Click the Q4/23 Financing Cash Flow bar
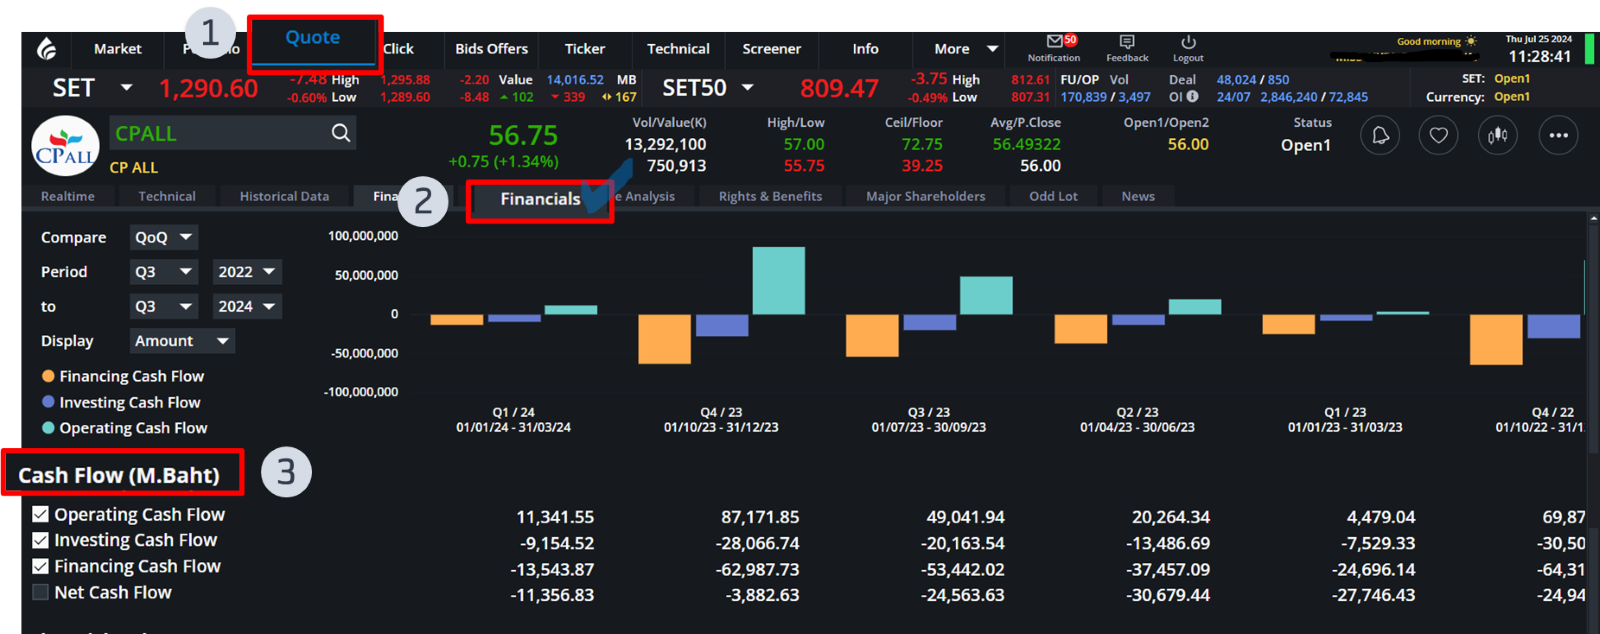This screenshot has width=1600, height=634. tap(665, 339)
